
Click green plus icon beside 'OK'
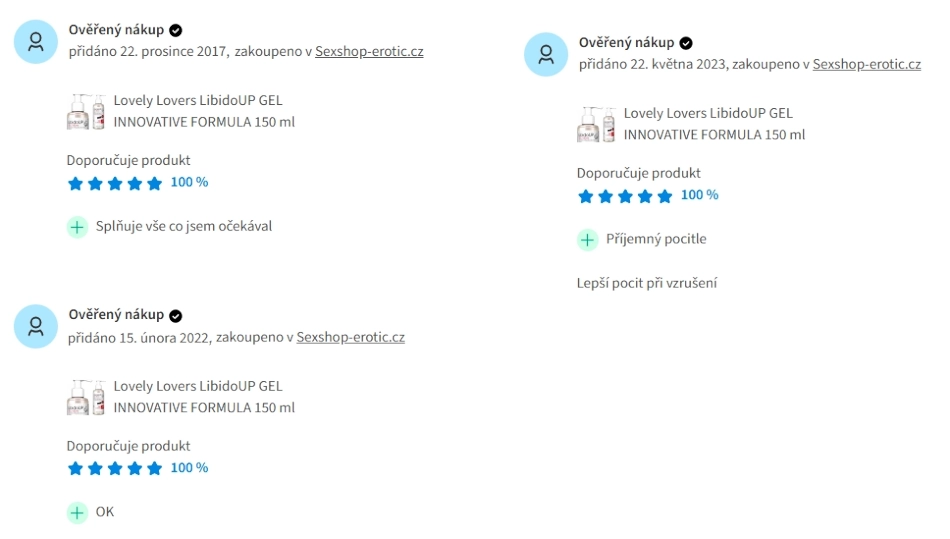pos(77,513)
